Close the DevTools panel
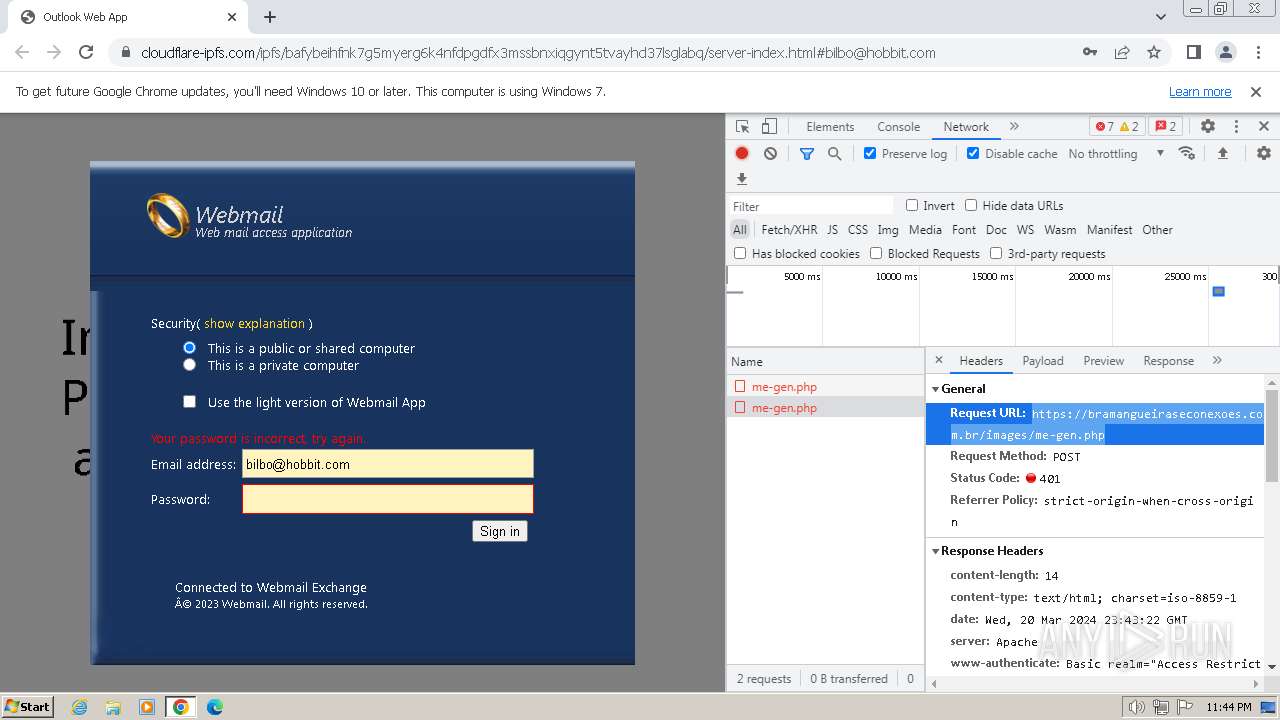This screenshot has width=1280, height=720. tap(1264, 127)
